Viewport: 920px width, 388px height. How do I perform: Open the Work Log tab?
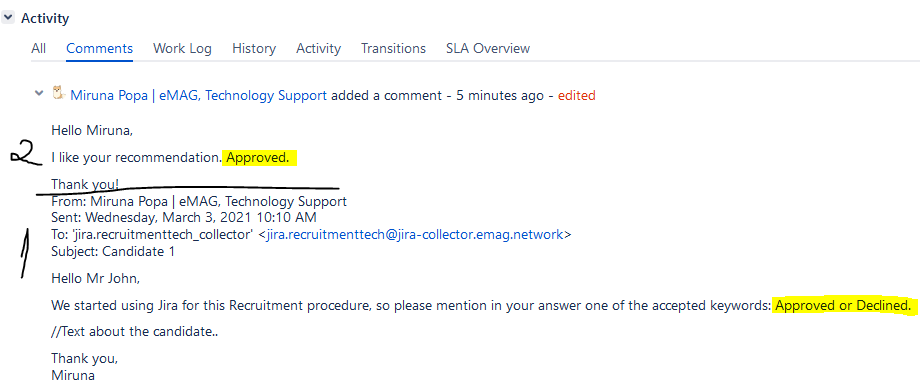182,49
